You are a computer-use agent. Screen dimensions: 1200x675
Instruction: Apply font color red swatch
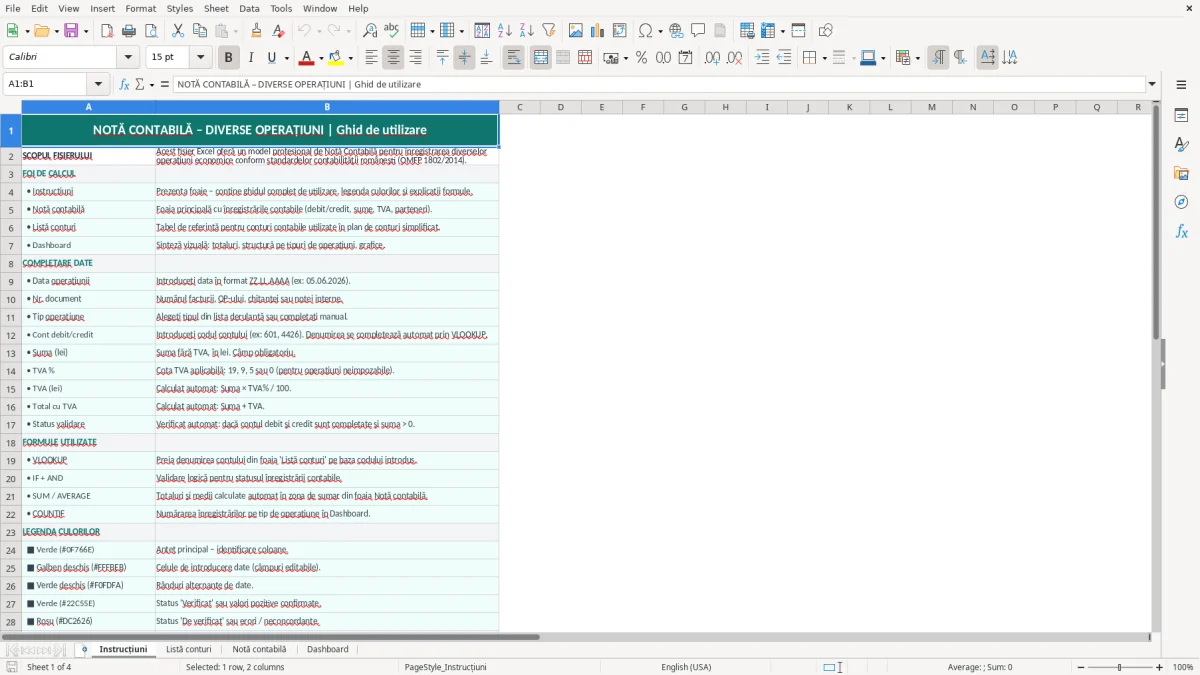pos(306,58)
